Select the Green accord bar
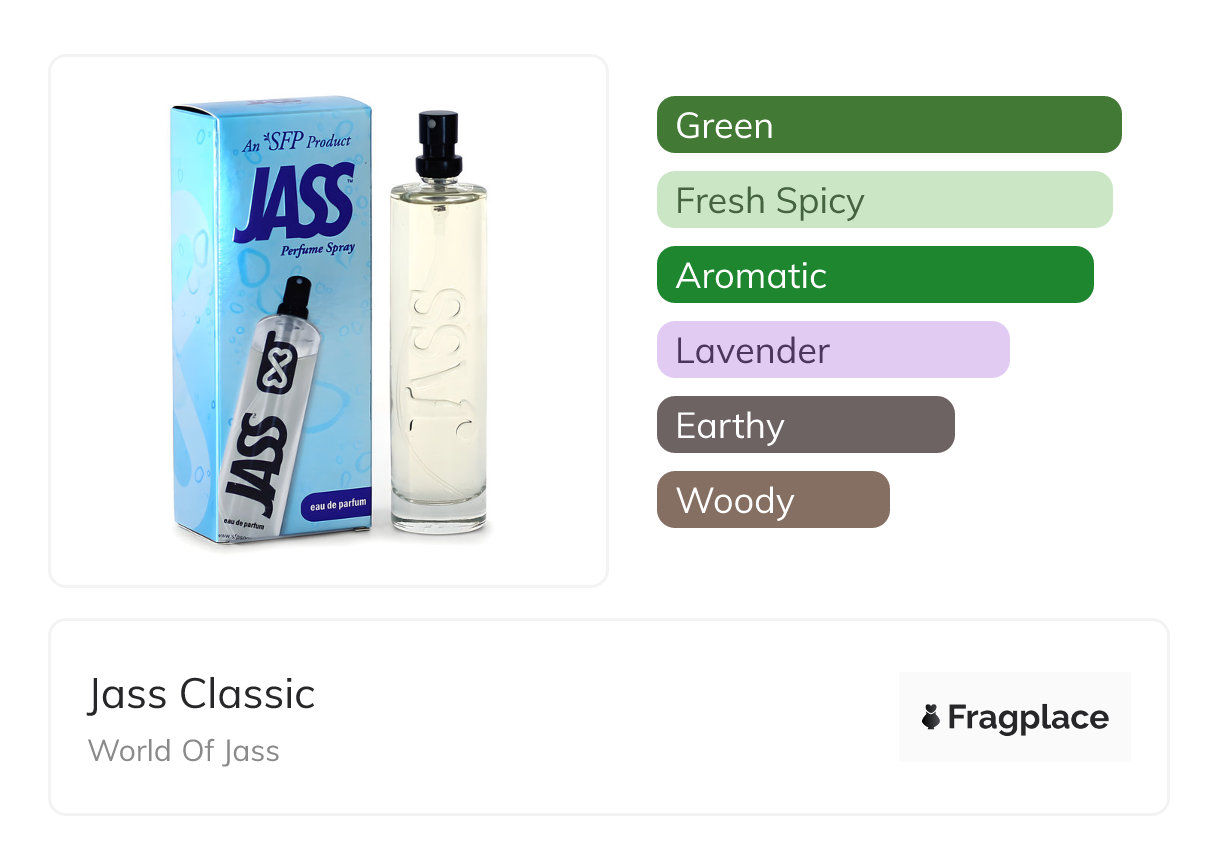The image size is (1218, 864). pos(888,125)
